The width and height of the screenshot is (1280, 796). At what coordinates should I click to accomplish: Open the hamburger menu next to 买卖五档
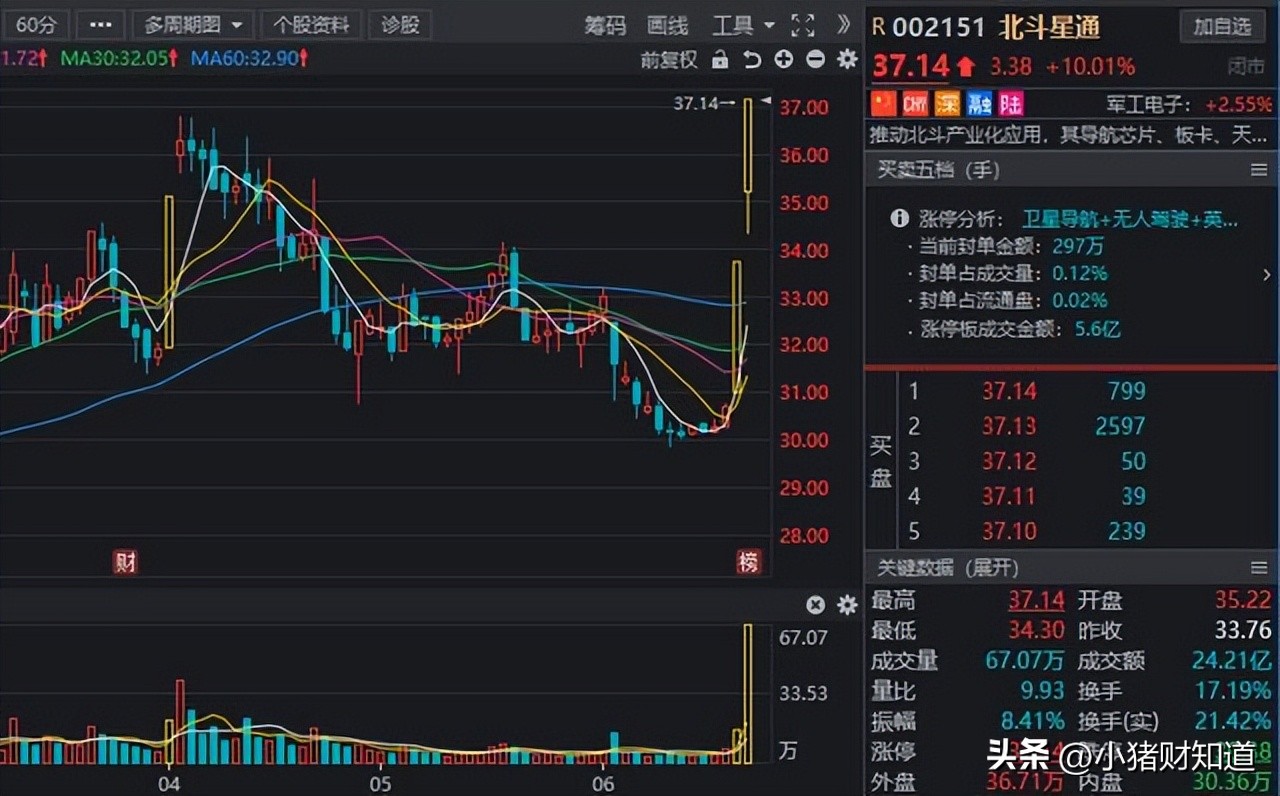tap(1260, 170)
